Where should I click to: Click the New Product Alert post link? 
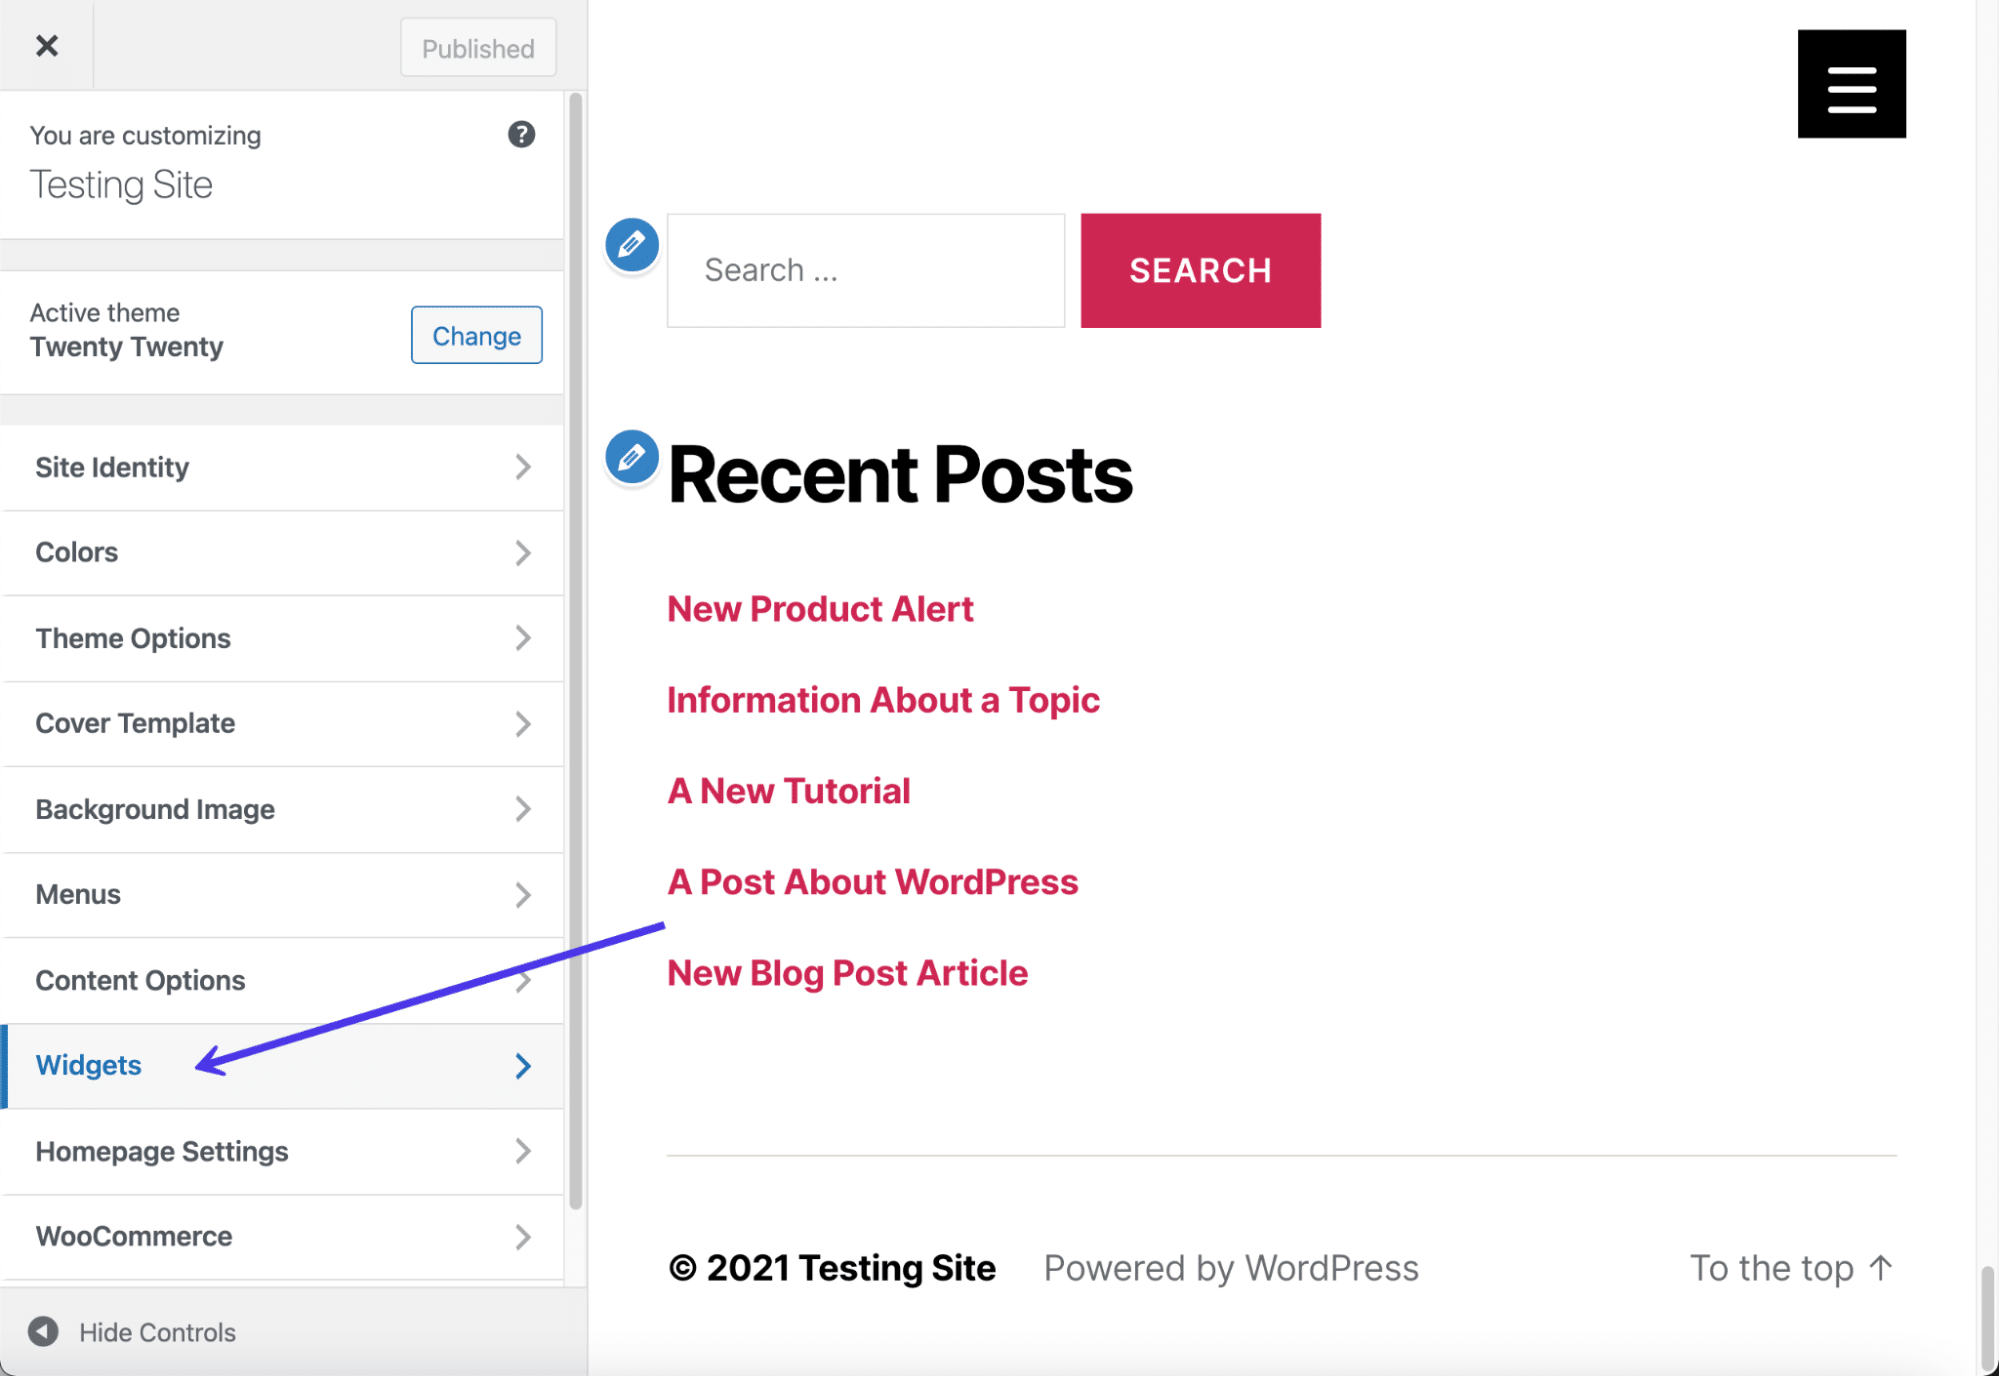tap(820, 609)
